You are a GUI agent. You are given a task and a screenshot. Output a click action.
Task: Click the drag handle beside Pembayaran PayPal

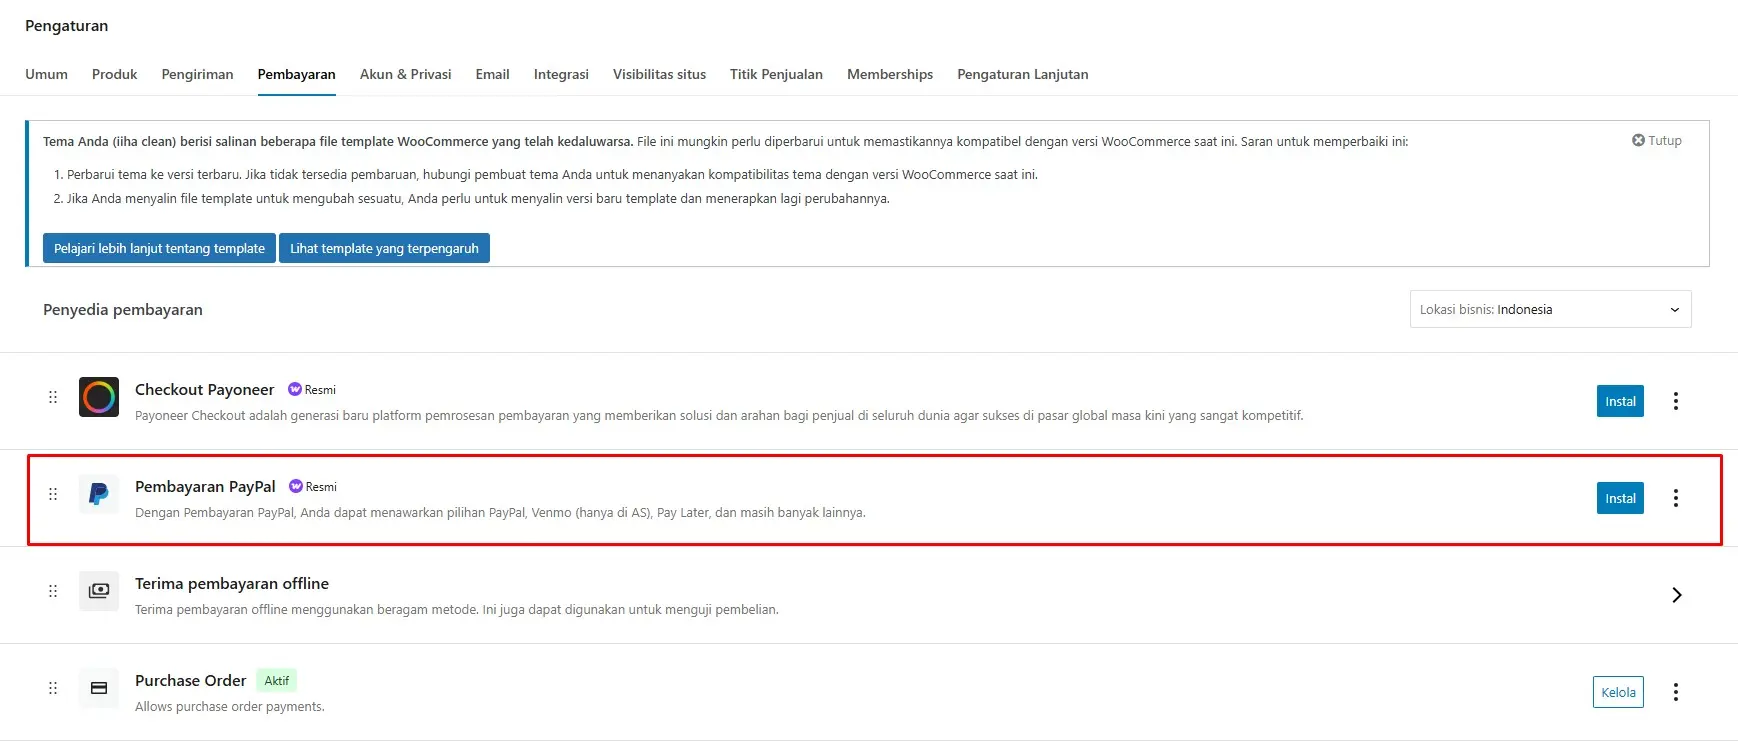pos(53,494)
